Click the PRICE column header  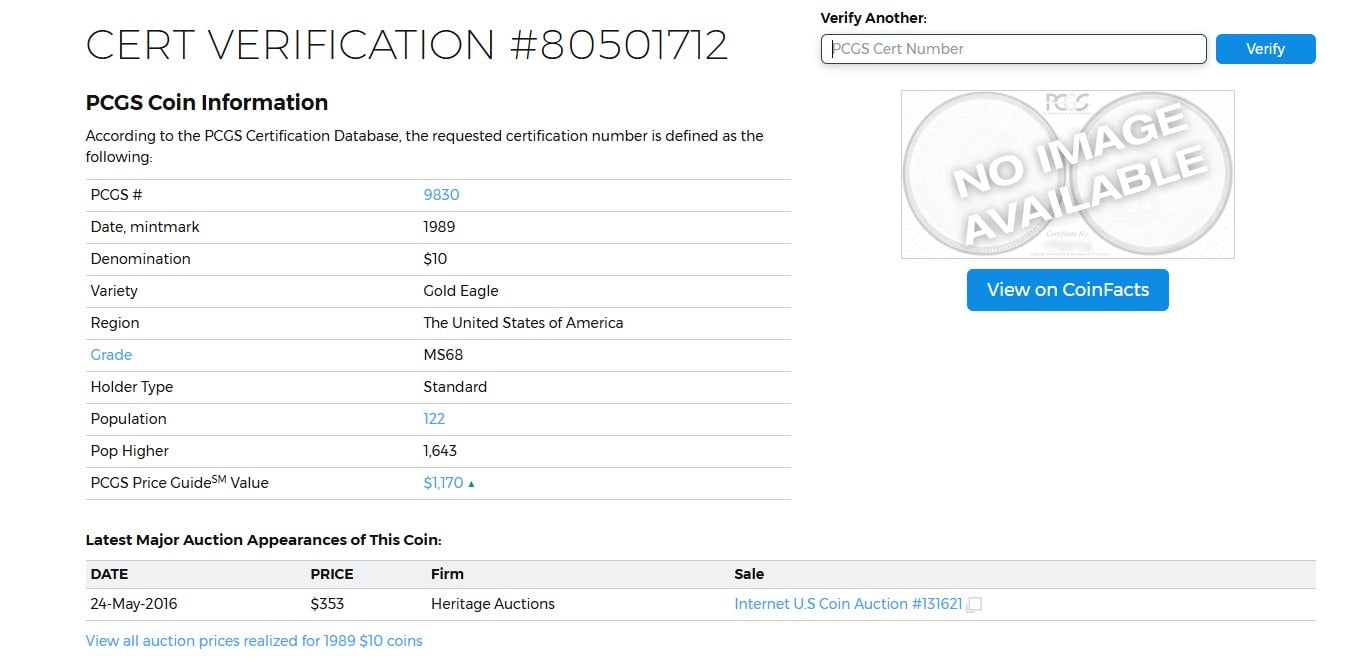332,574
